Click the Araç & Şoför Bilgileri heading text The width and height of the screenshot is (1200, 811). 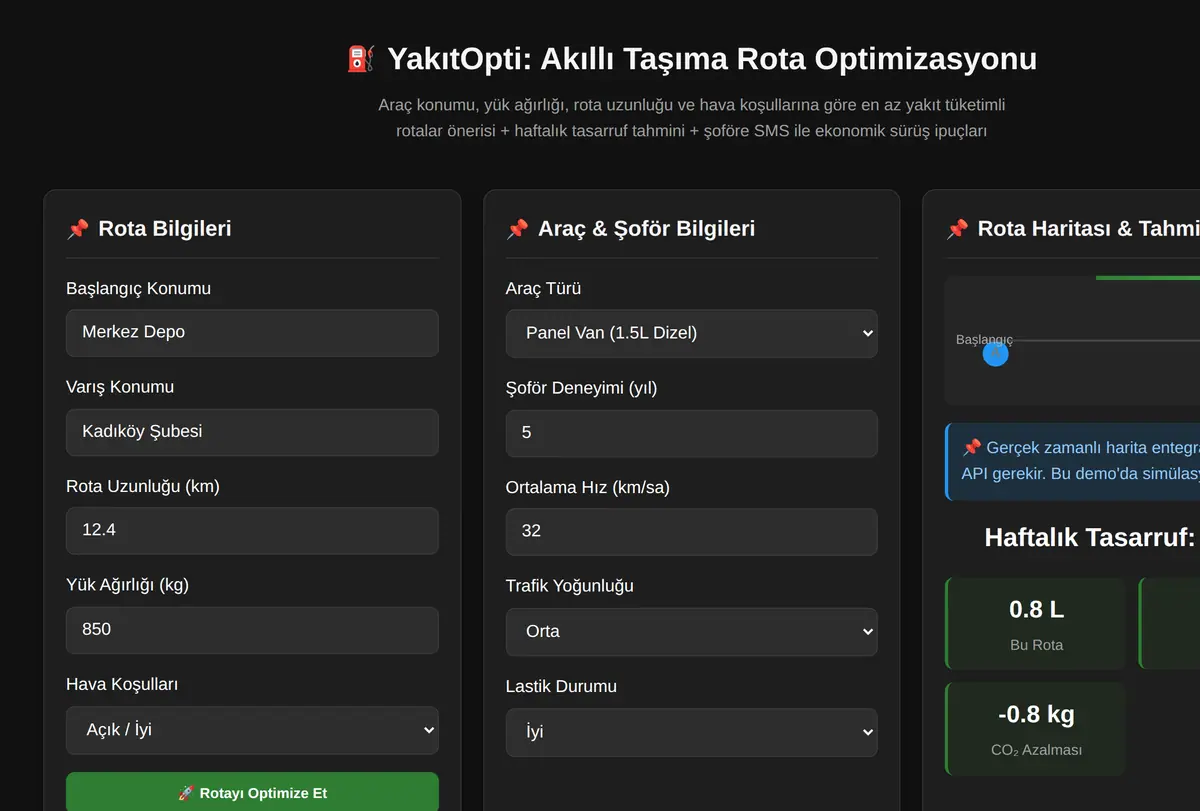click(646, 229)
